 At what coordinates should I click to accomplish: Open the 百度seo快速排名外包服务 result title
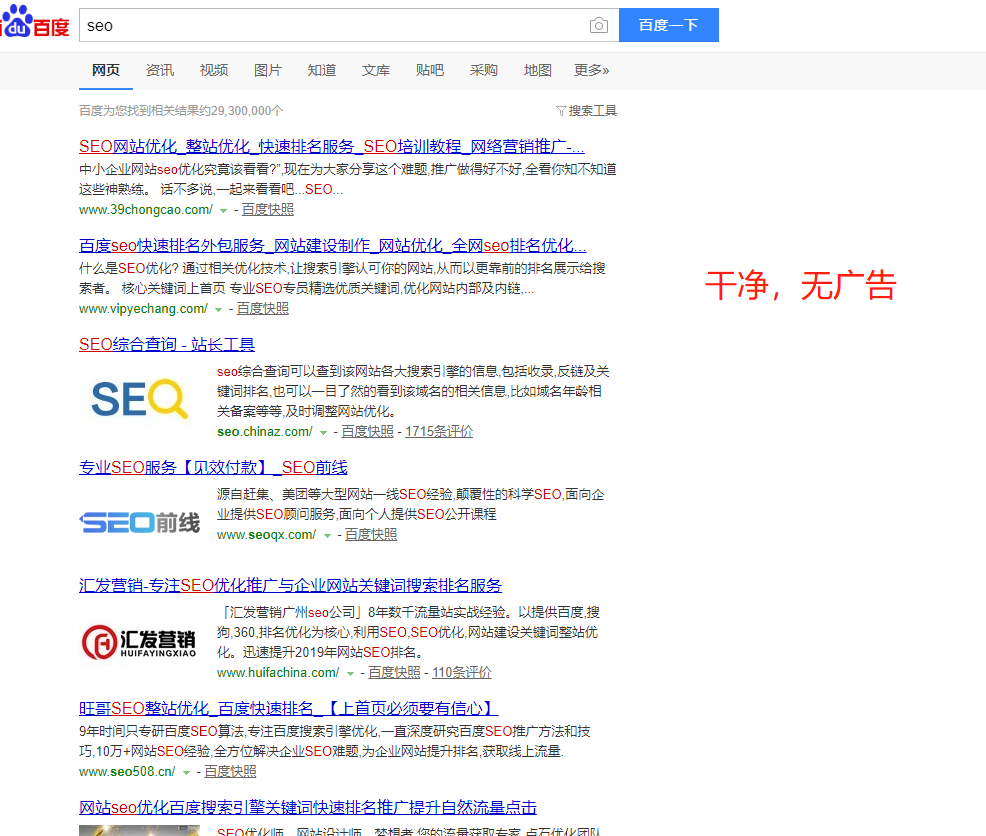click(x=333, y=245)
